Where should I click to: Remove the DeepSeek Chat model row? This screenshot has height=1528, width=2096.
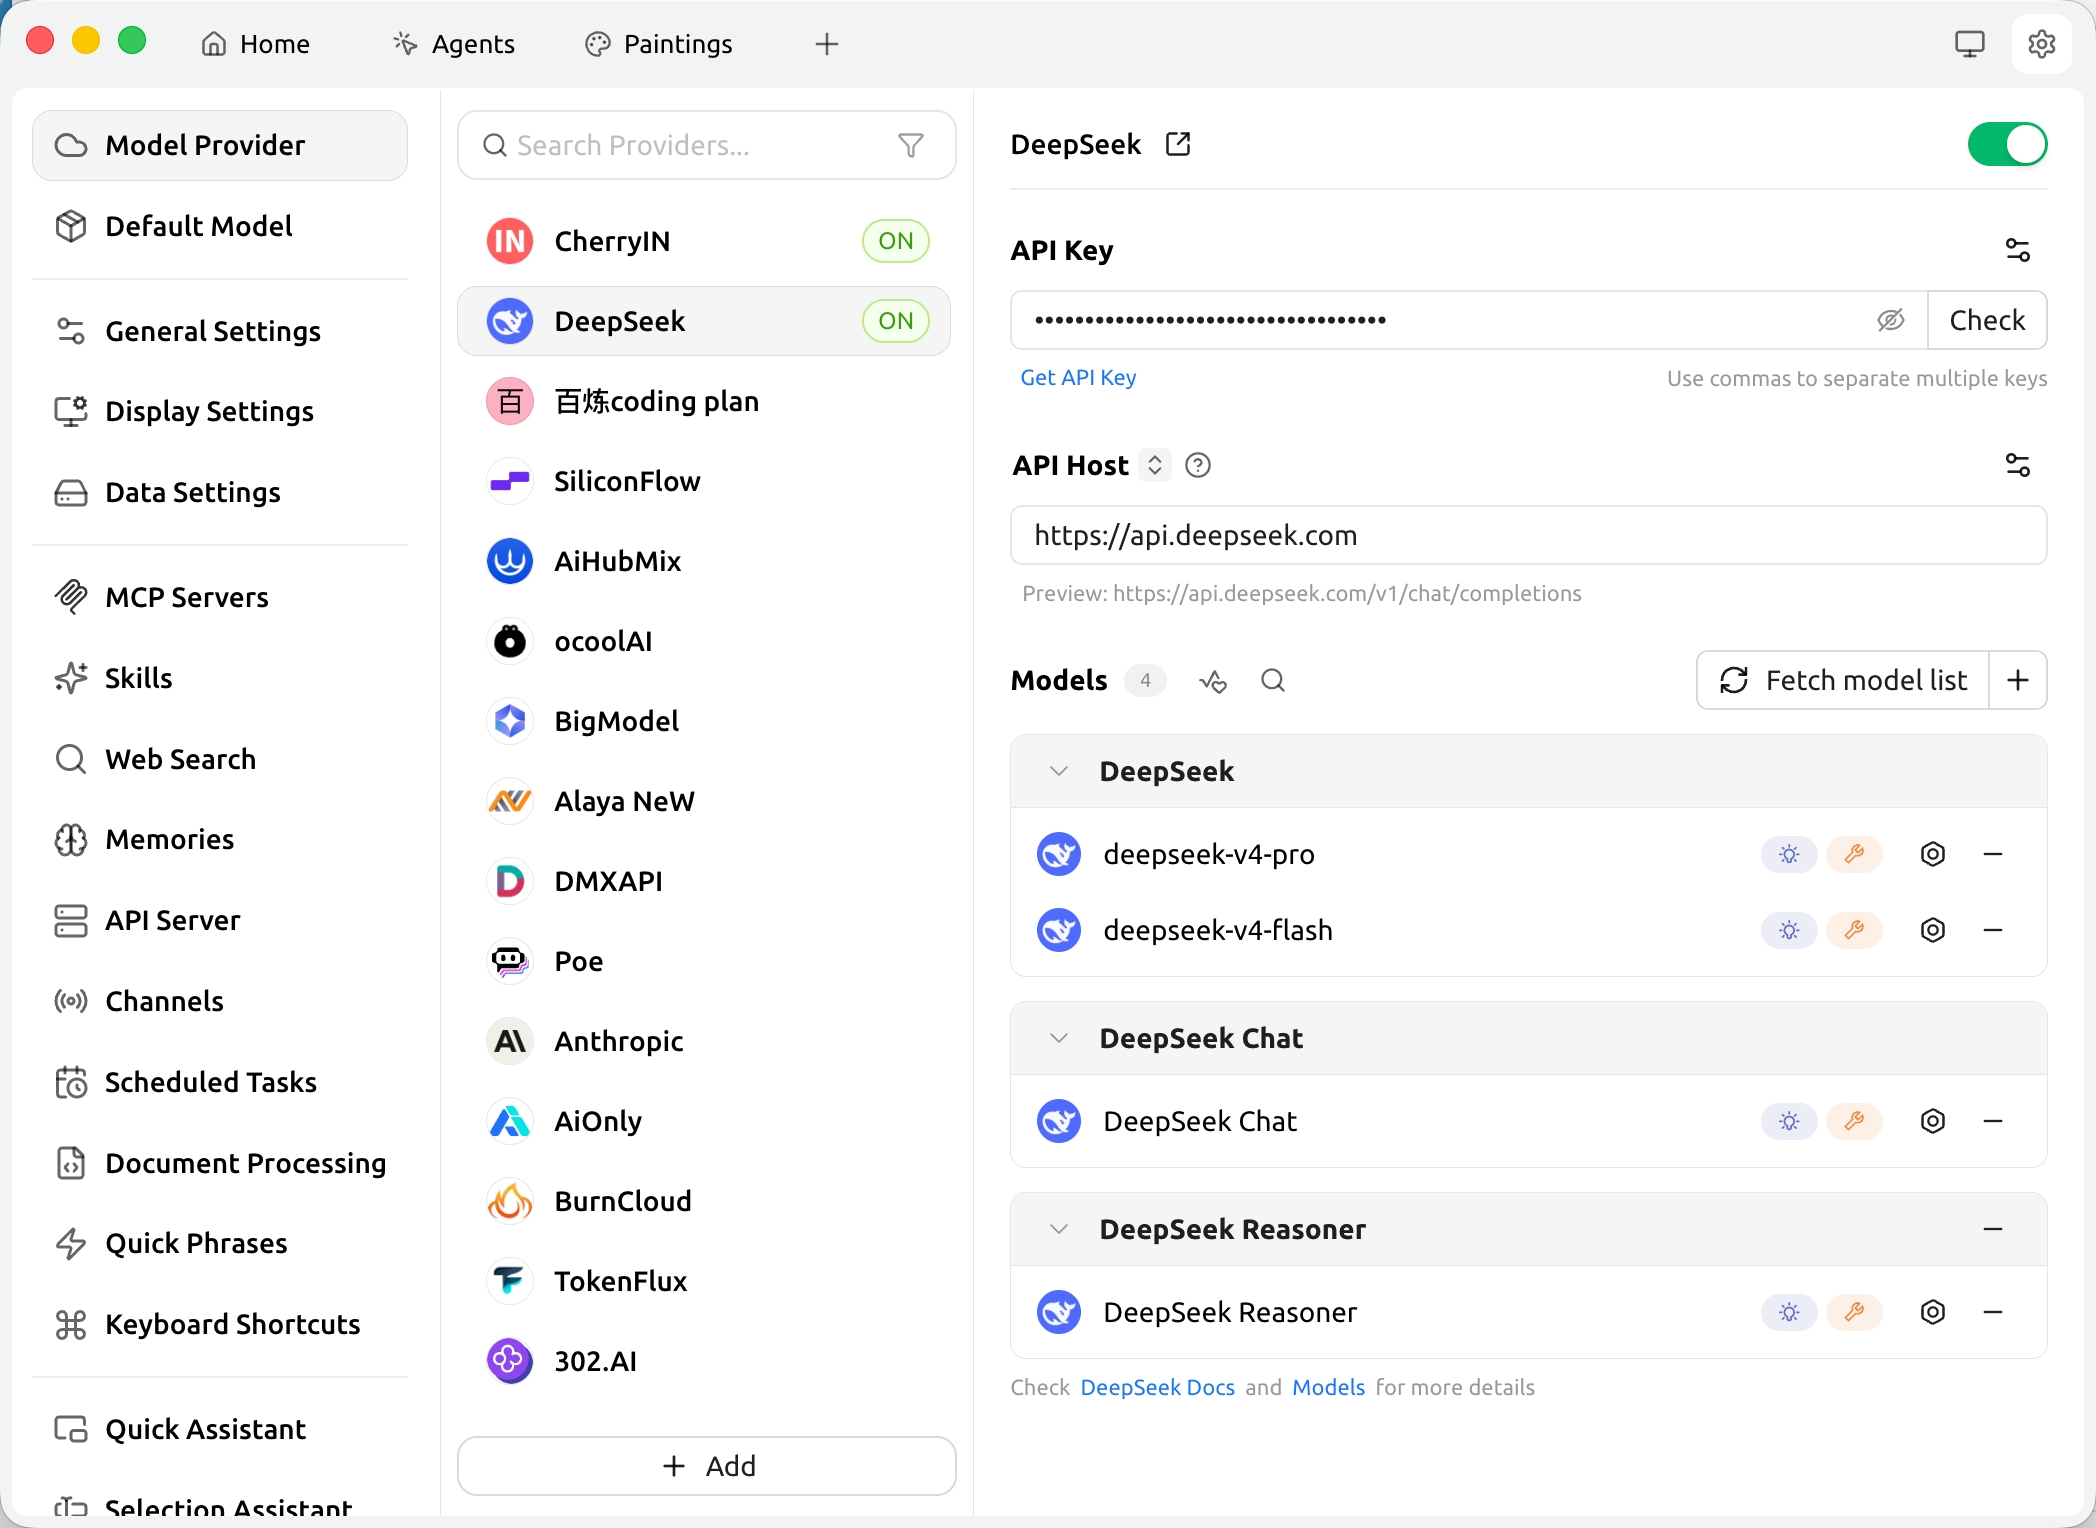point(1993,1121)
